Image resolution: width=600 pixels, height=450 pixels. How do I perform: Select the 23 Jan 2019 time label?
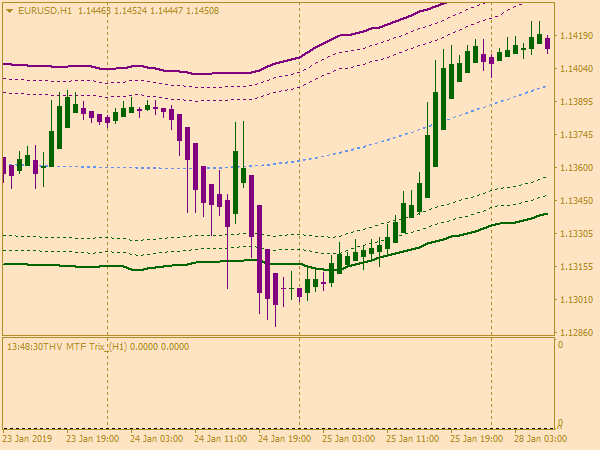pos(27,438)
